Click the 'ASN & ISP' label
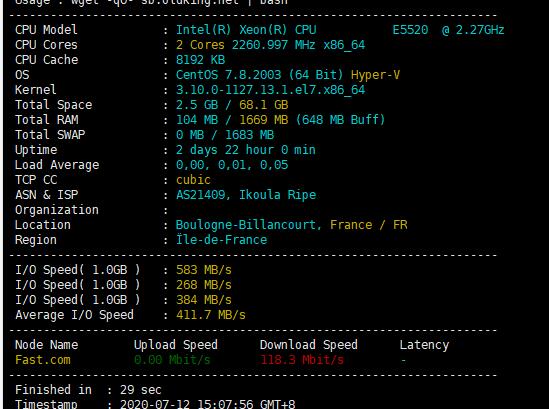 46,195
